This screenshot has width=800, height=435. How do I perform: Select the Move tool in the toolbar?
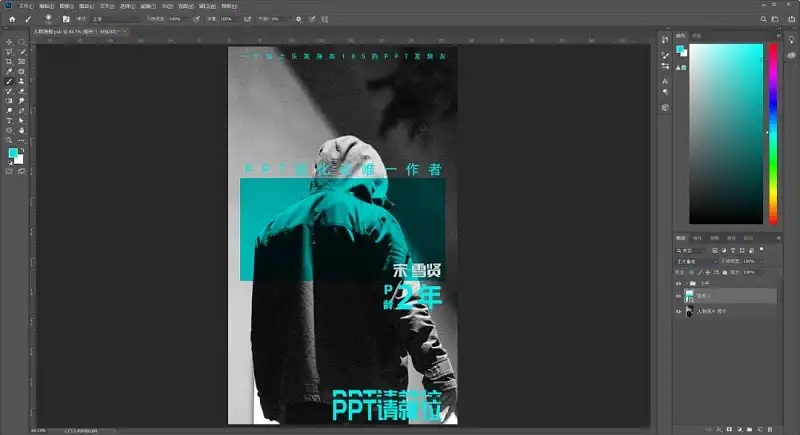pyautogui.click(x=9, y=42)
